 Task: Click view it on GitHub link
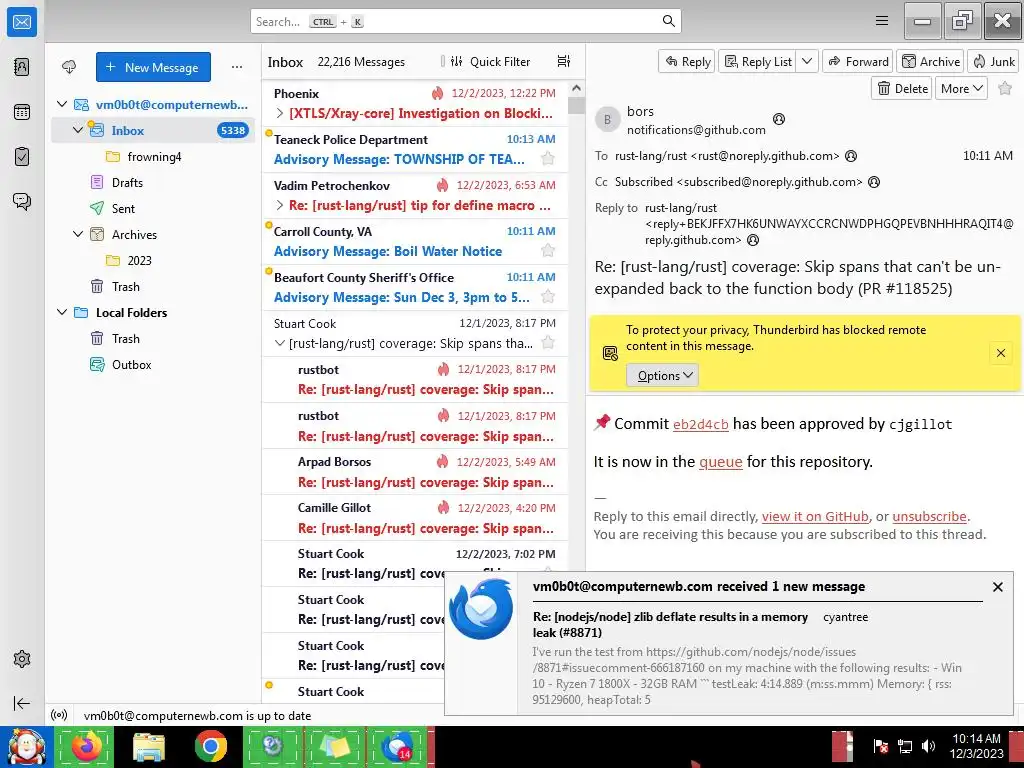pos(815,516)
